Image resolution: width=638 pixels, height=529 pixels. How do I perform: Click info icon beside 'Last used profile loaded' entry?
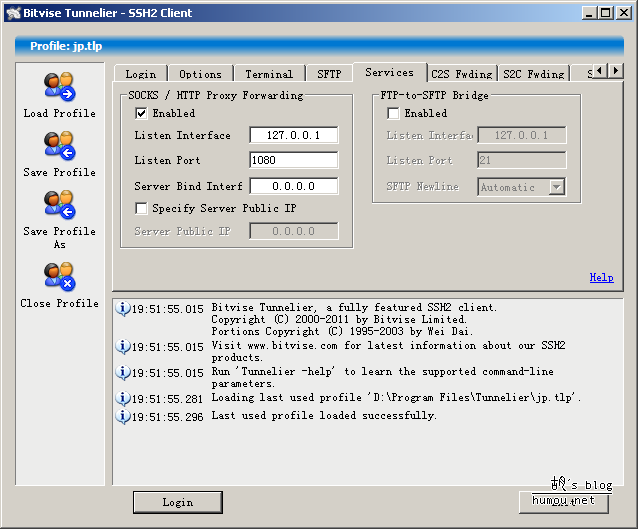(x=122, y=416)
